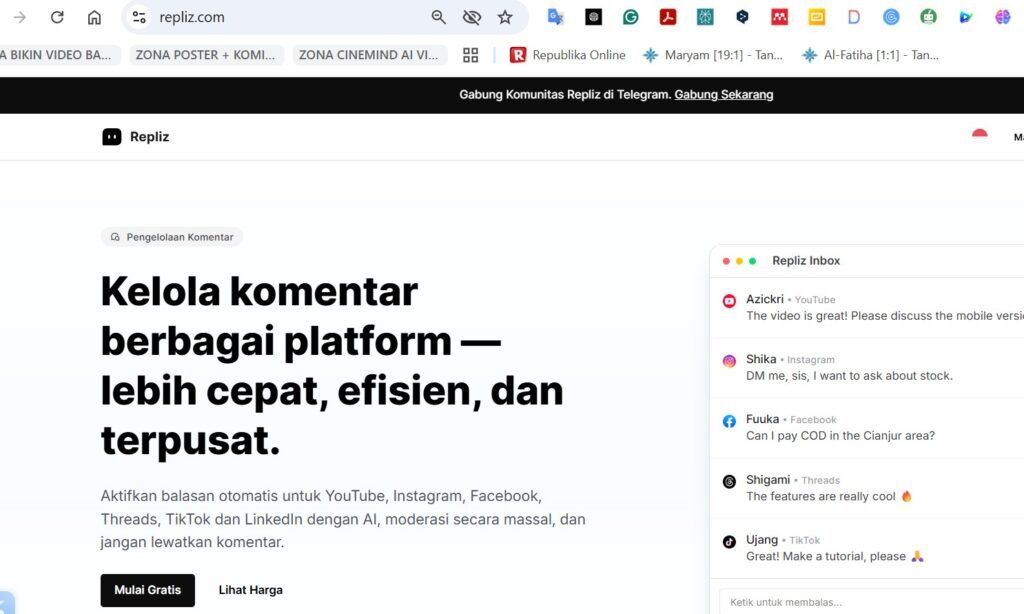This screenshot has width=1024, height=614.
Task: Open the red Mendeley-style extension icon
Action: coord(779,17)
